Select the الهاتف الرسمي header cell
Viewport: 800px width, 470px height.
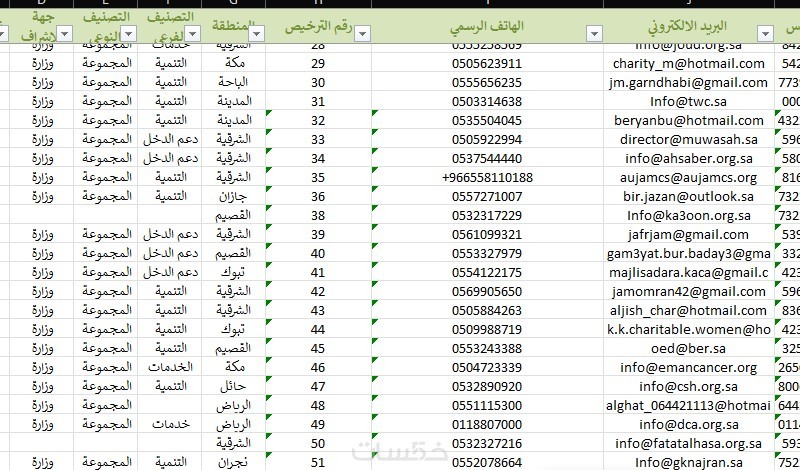pyautogui.click(x=487, y=26)
